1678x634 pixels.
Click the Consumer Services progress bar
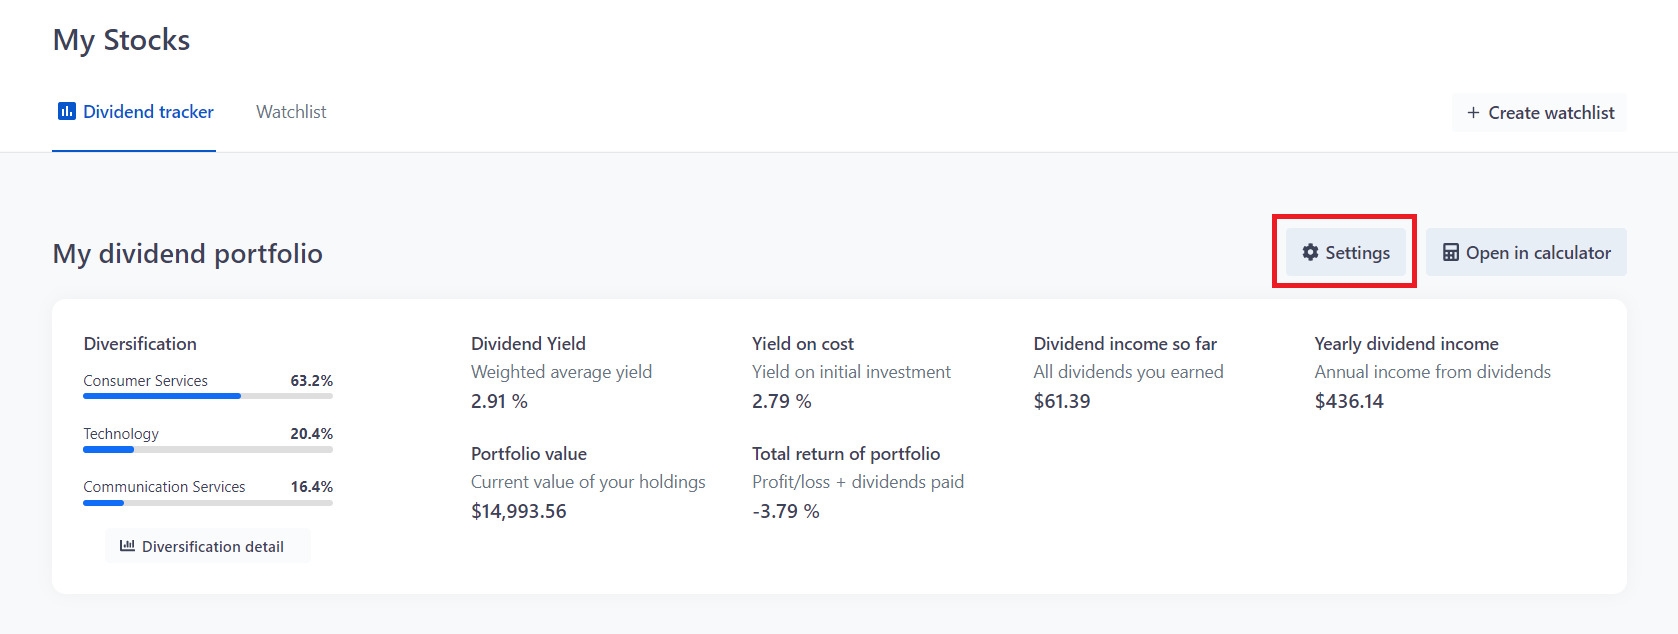click(208, 396)
